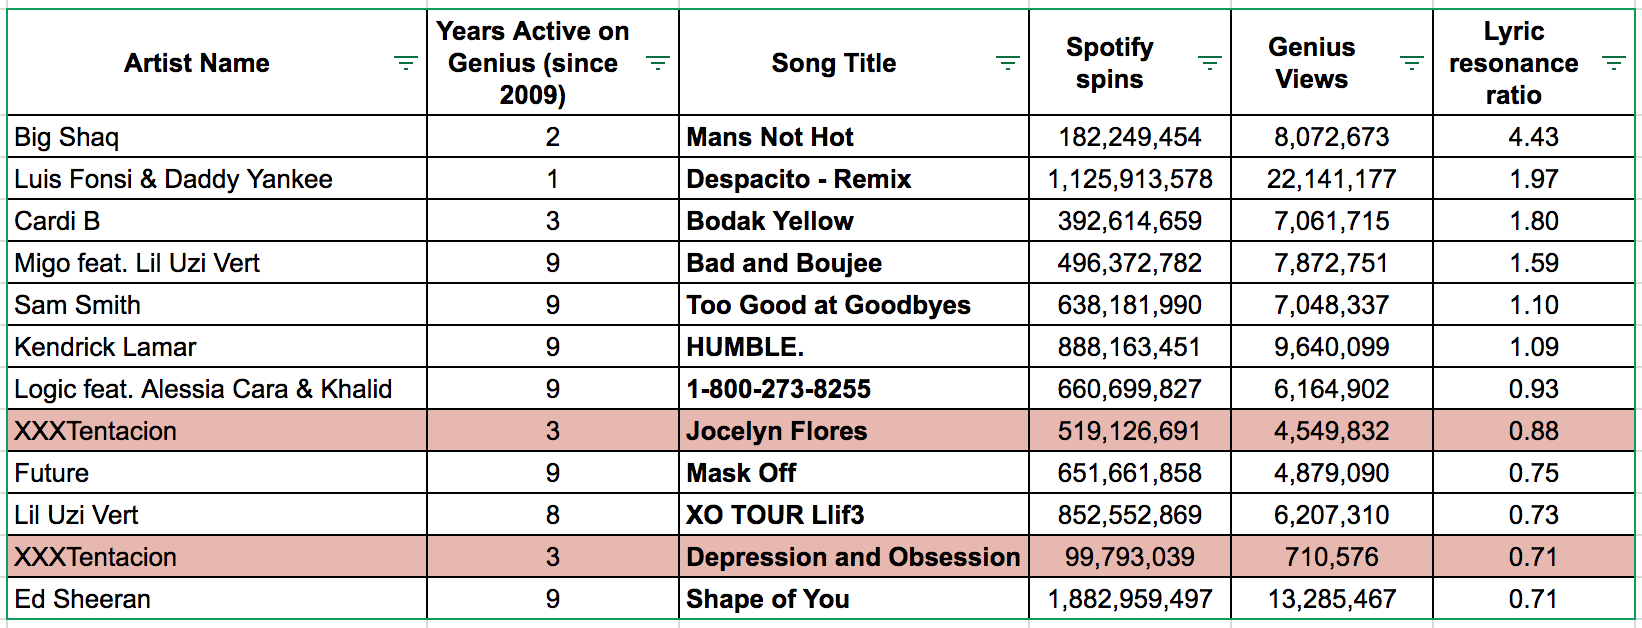Viewport: 1642px width, 628px height.
Task: Select the Ed Sheeran artist cell
Action: (217, 598)
